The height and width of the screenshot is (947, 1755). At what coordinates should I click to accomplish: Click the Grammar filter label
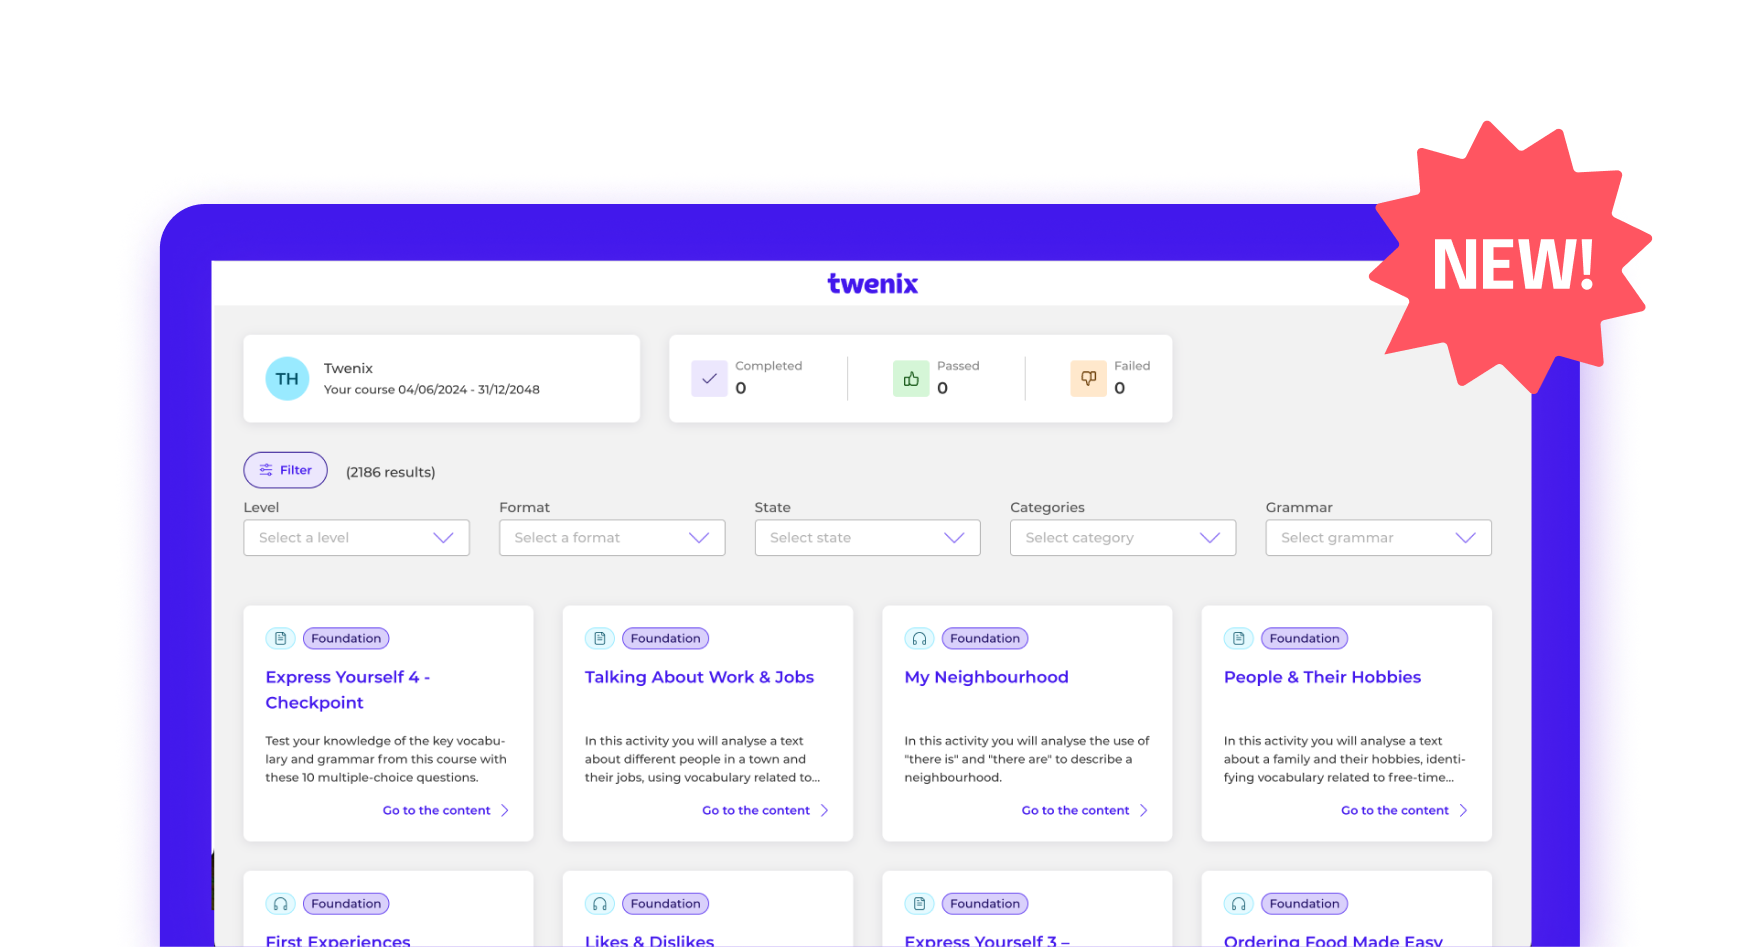1299,508
